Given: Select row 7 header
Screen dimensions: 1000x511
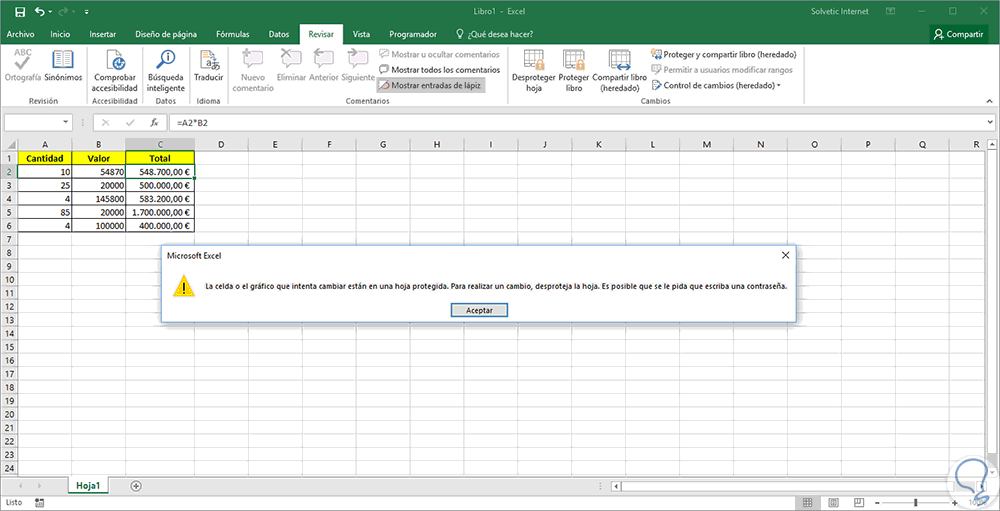Looking at the screenshot, I should click(x=9, y=239).
